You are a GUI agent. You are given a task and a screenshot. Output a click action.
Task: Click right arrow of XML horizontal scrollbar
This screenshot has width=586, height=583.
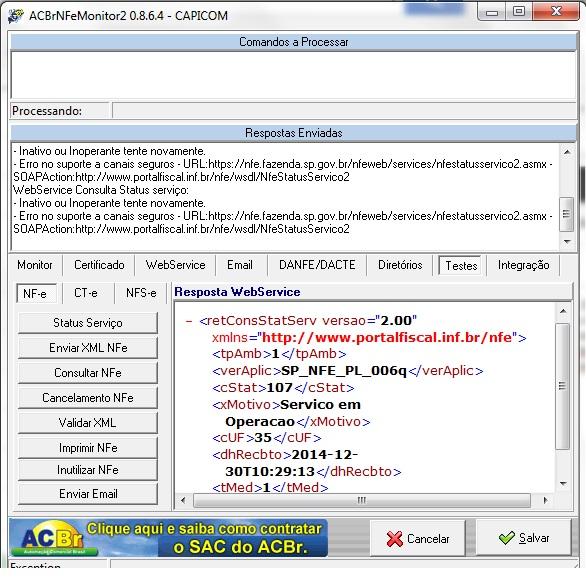pos(546,500)
